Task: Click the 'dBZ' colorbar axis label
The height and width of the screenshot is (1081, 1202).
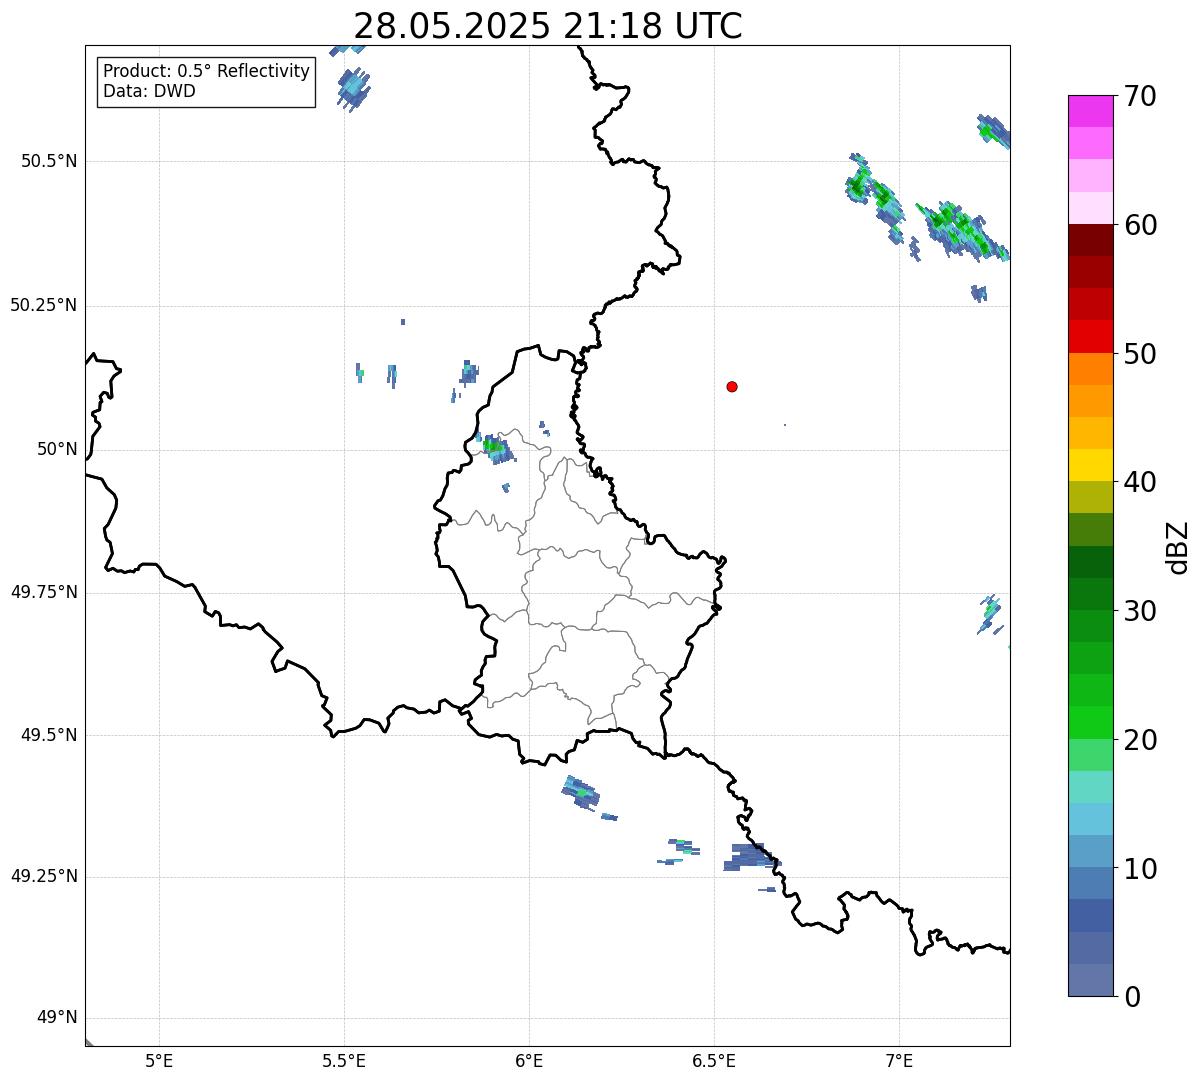Action: 1178,547
